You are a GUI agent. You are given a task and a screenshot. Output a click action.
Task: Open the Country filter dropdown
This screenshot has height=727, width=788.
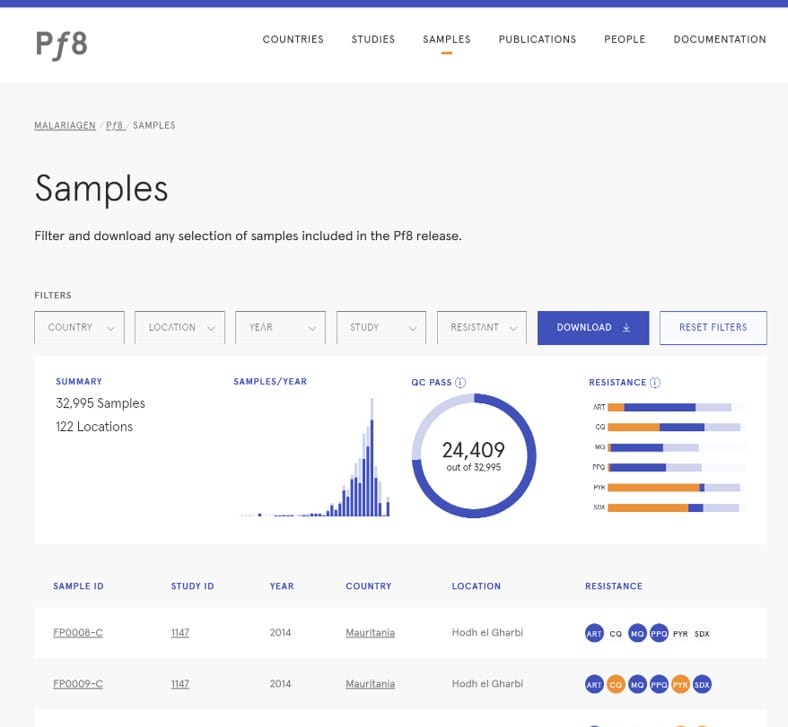[79, 328]
